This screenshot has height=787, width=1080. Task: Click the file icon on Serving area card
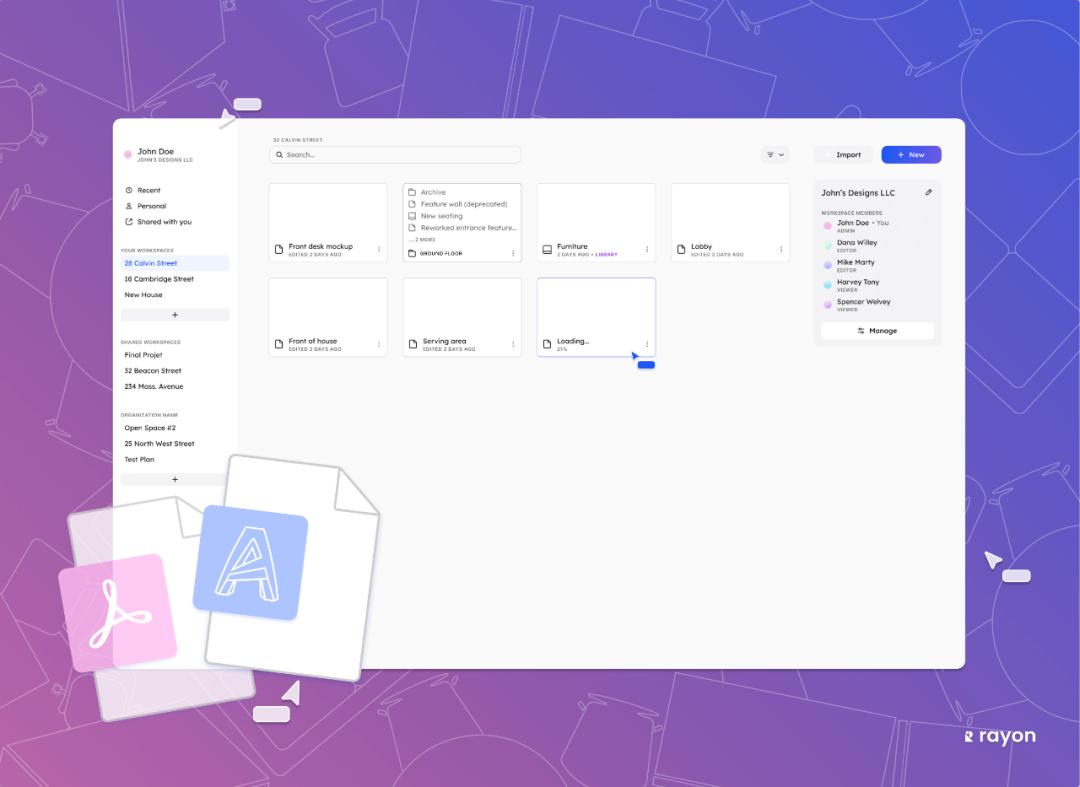click(413, 344)
